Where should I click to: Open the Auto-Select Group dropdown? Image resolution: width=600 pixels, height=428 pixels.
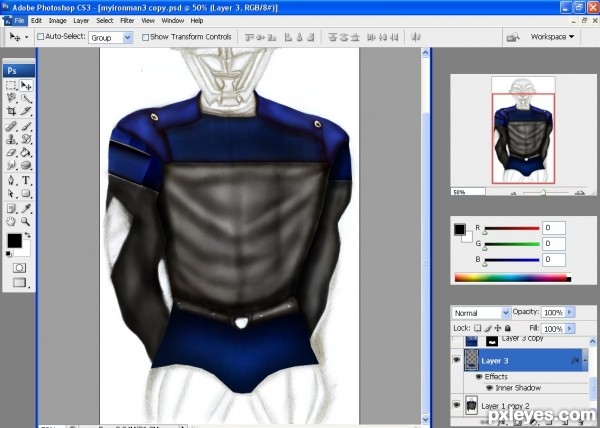click(x=127, y=37)
